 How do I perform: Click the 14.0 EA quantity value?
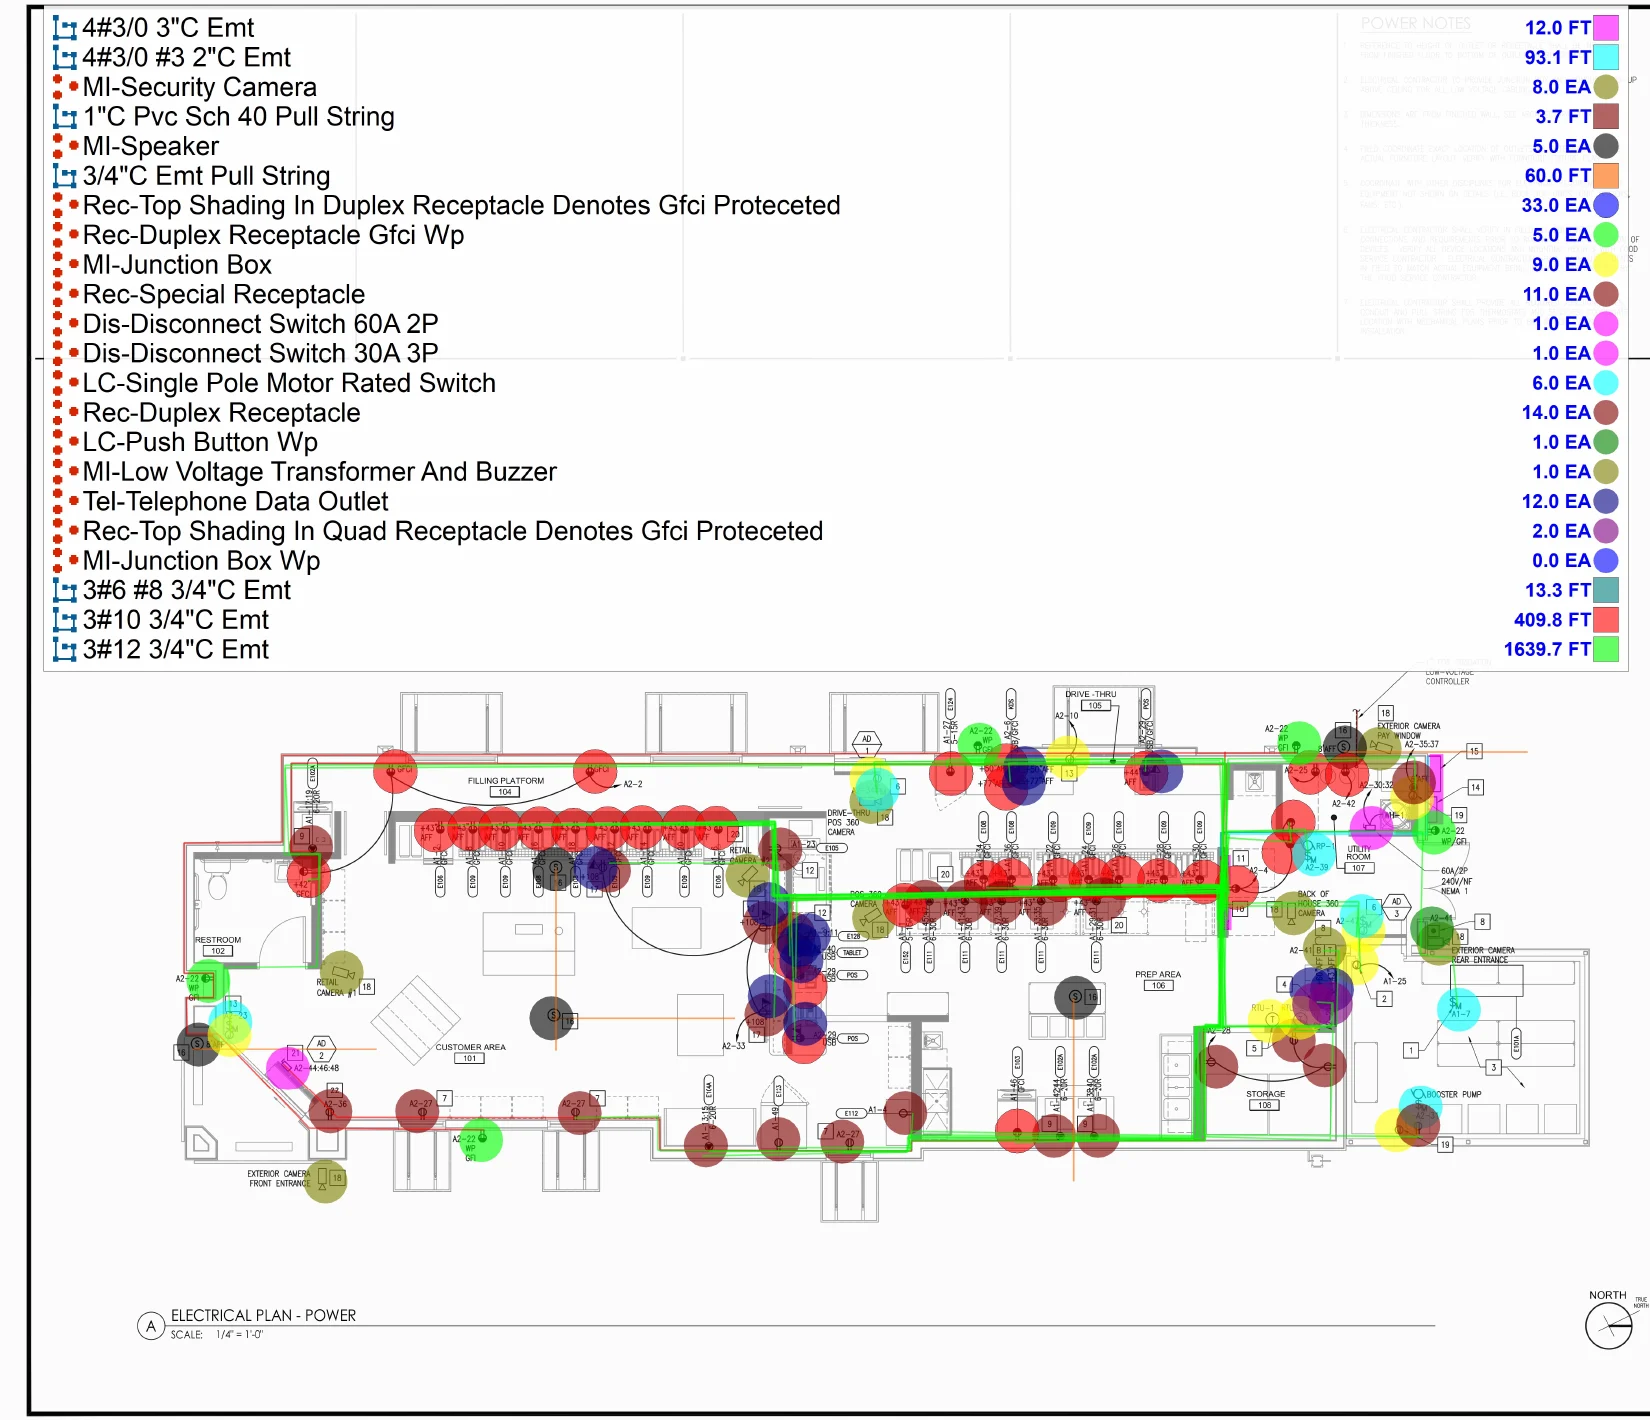click(1556, 413)
